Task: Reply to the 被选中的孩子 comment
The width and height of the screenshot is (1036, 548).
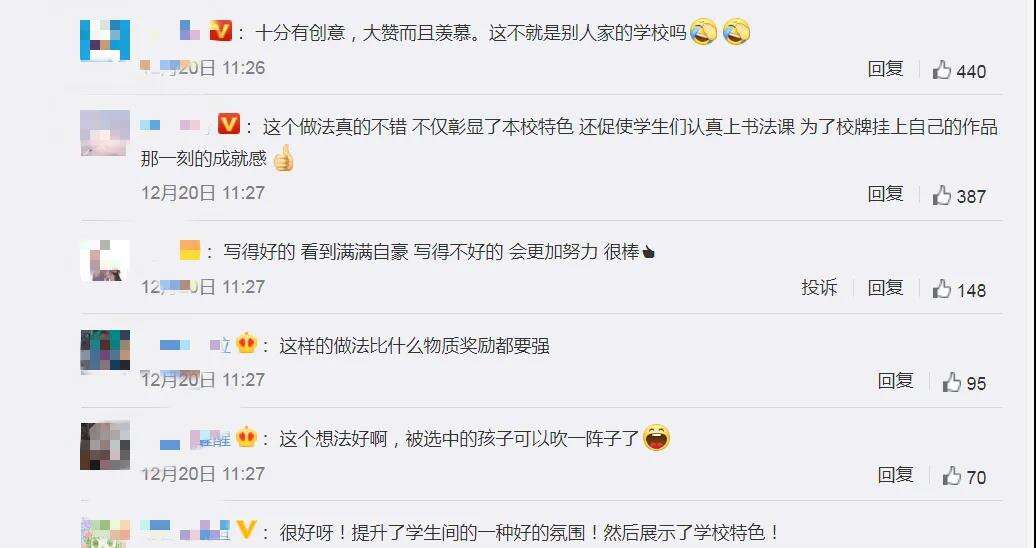Action: tap(896, 475)
